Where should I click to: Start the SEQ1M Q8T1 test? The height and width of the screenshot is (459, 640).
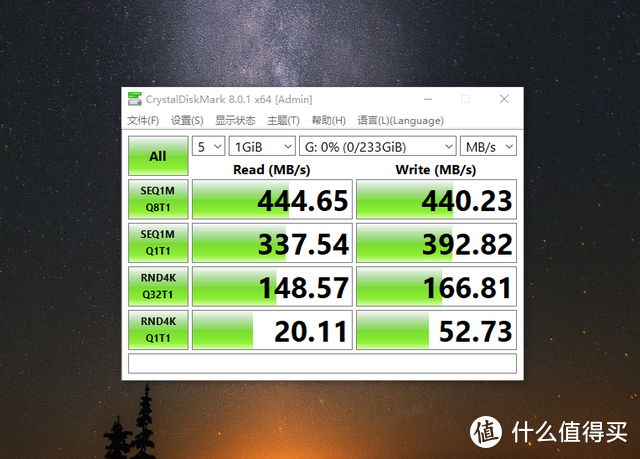[158, 199]
